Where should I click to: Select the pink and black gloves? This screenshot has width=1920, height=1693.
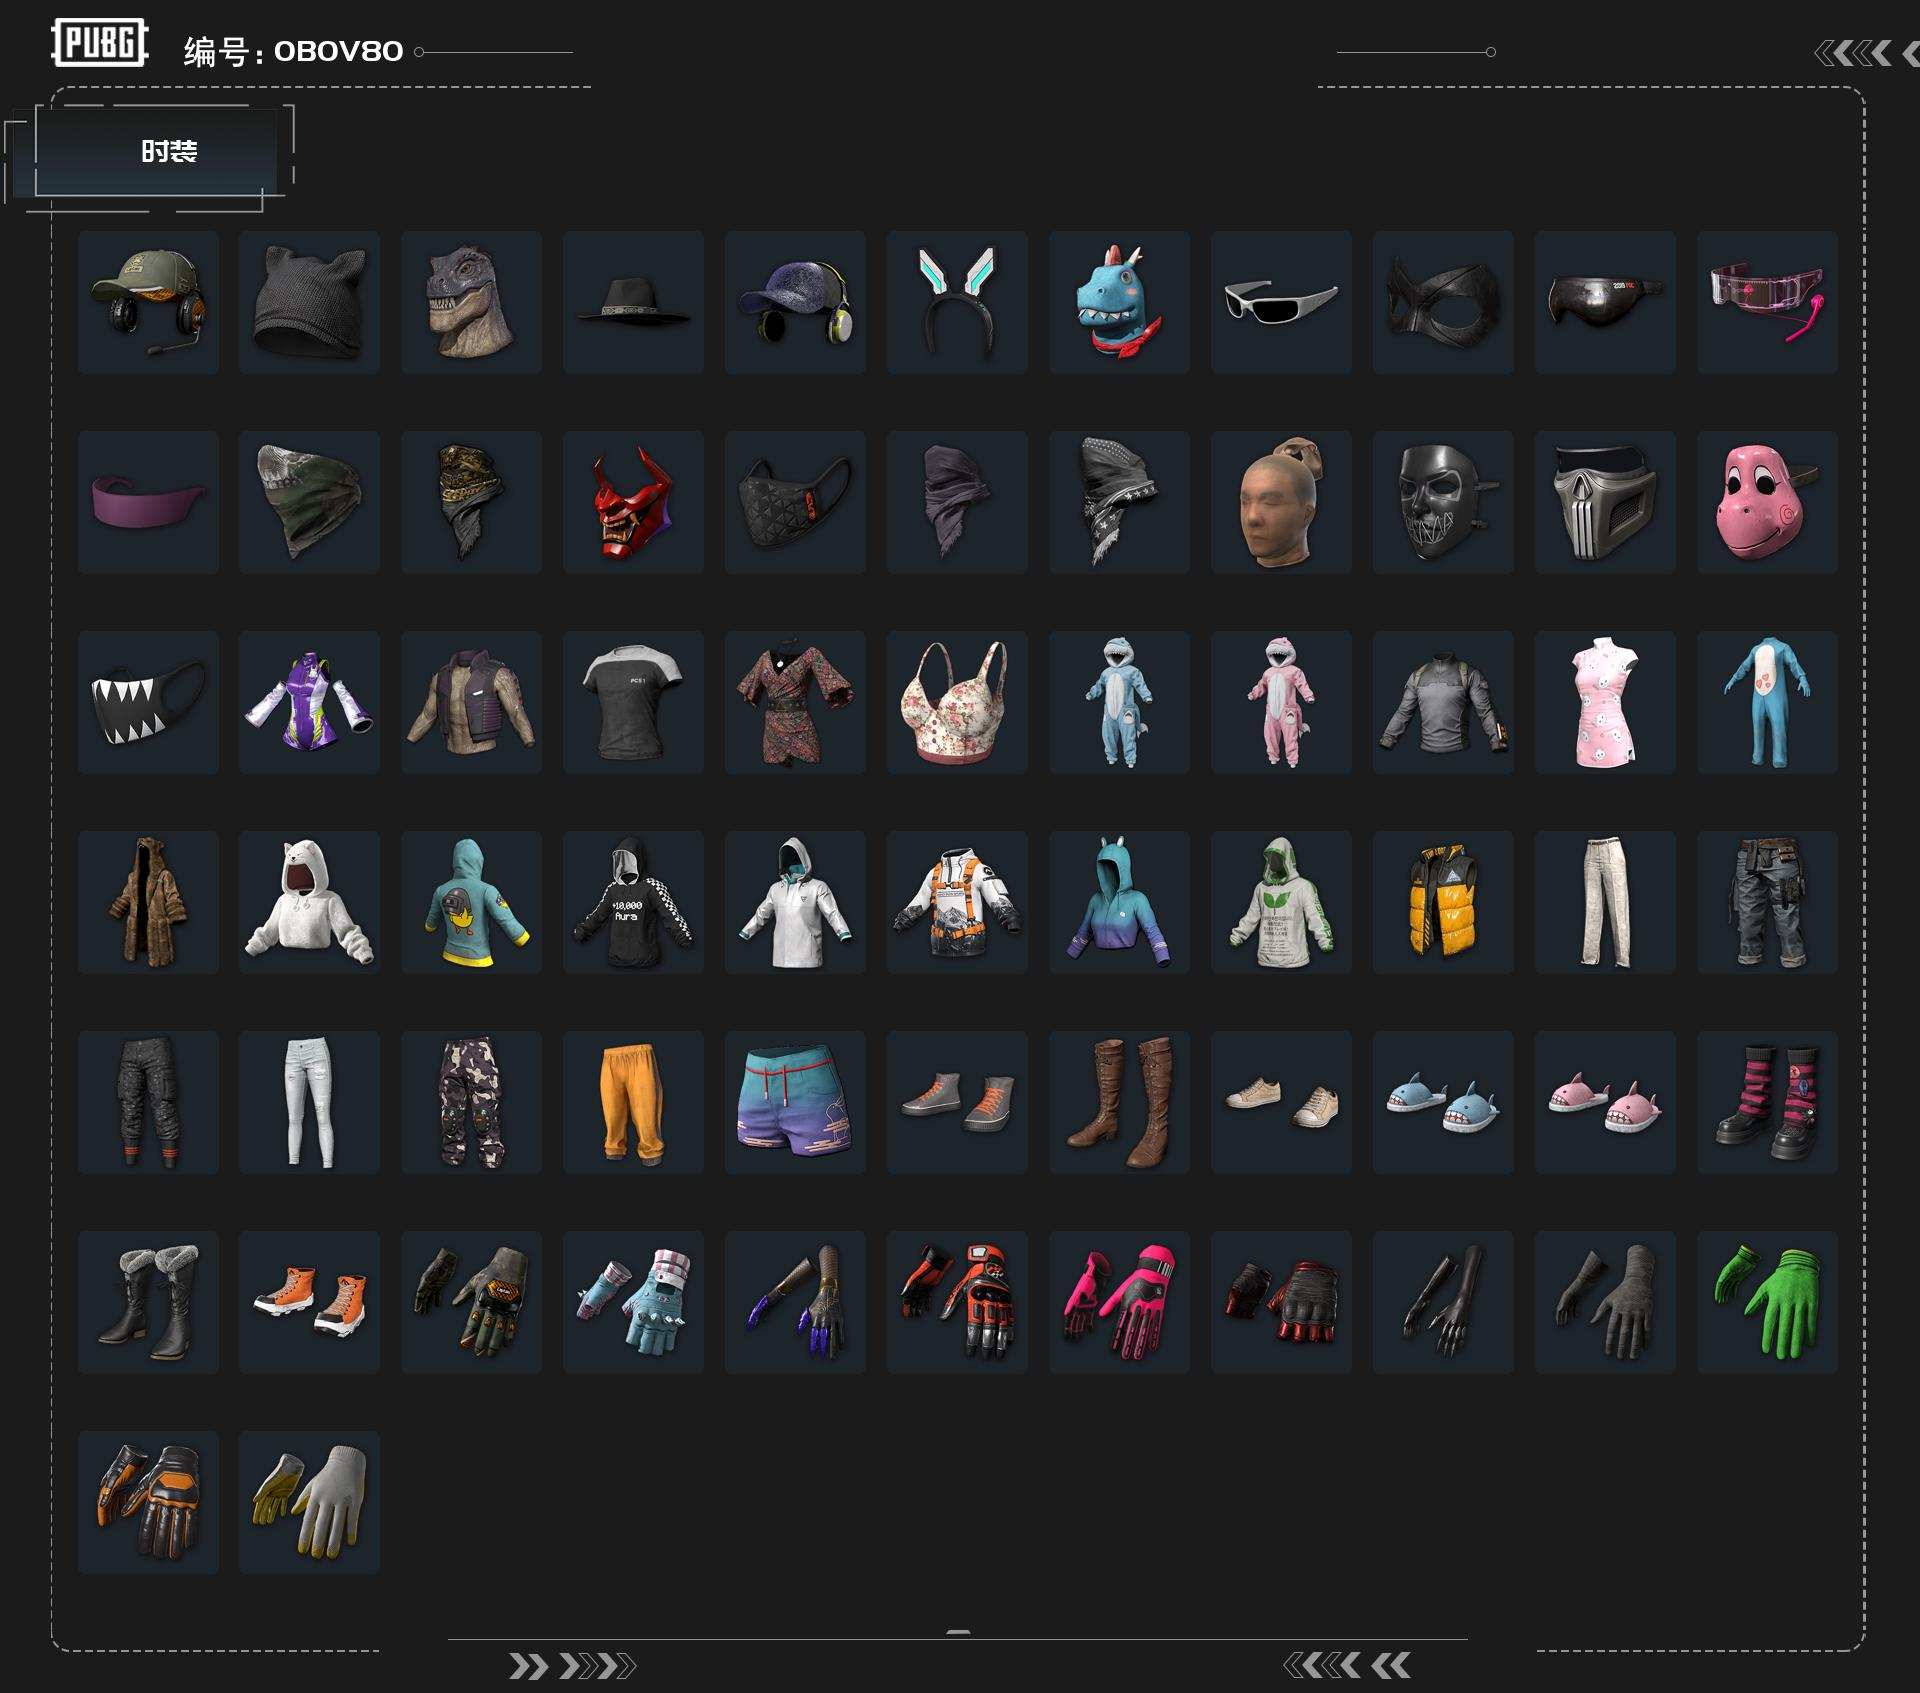tap(1119, 1302)
